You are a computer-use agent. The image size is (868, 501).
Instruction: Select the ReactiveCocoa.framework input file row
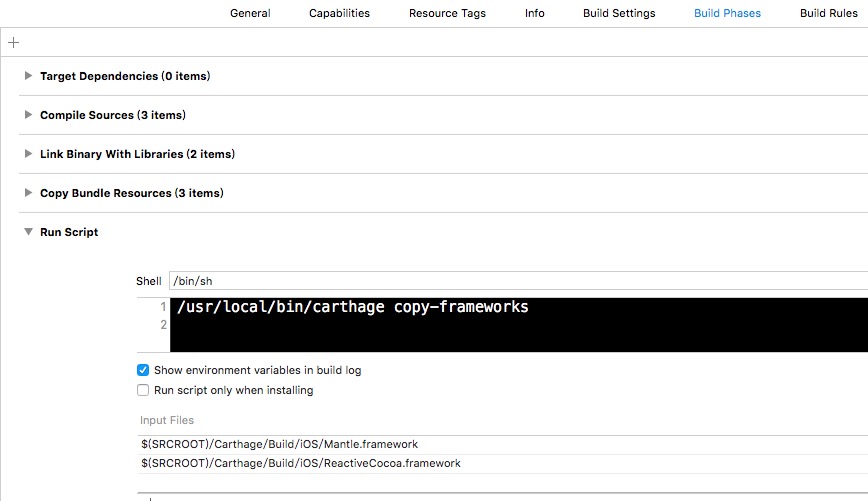click(300, 463)
